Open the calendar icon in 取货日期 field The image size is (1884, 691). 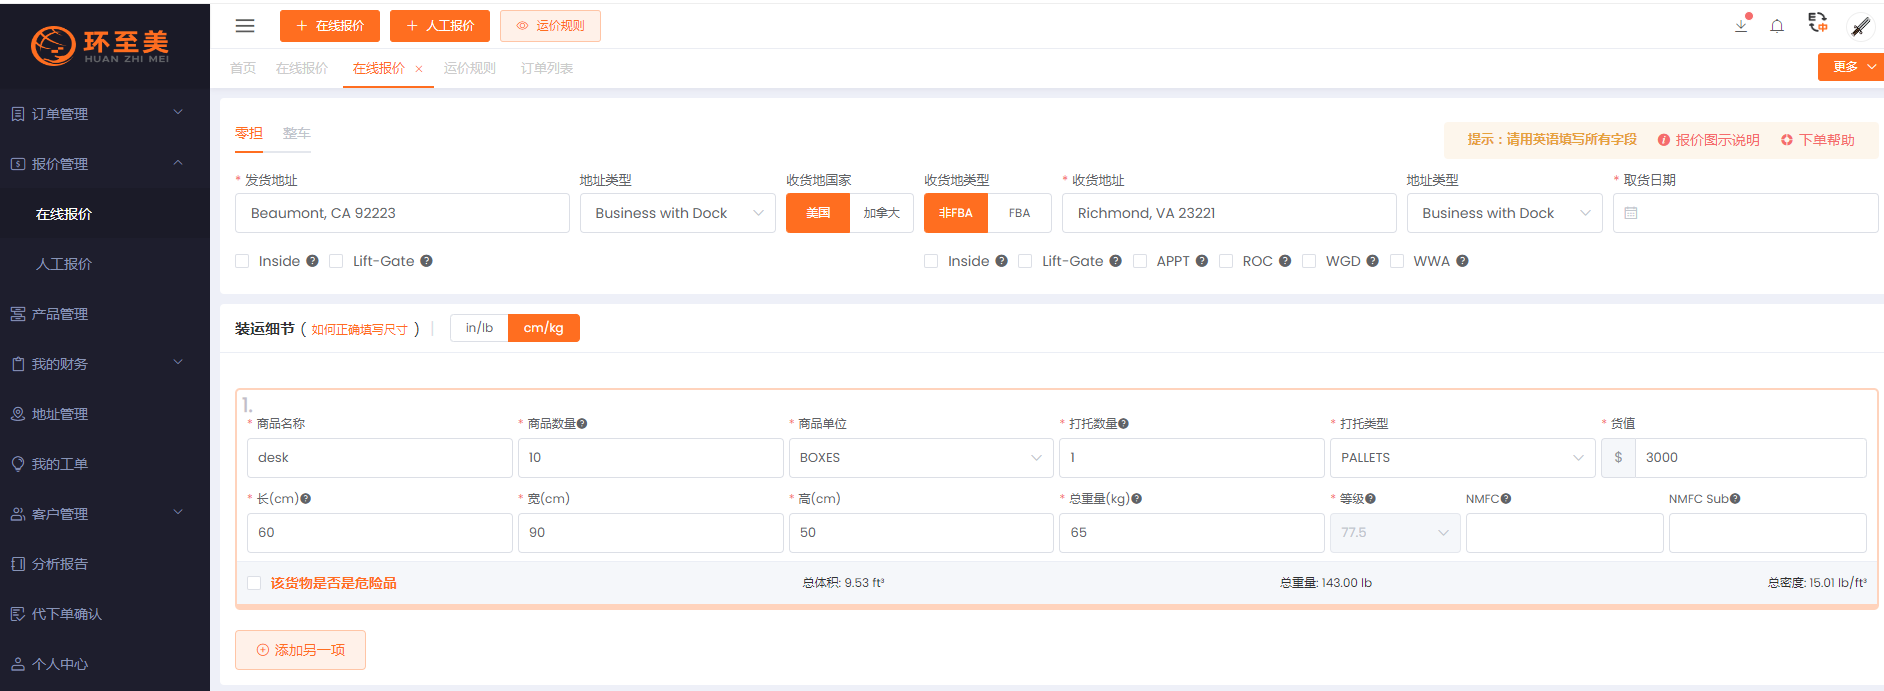pyautogui.click(x=1631, y=213)
